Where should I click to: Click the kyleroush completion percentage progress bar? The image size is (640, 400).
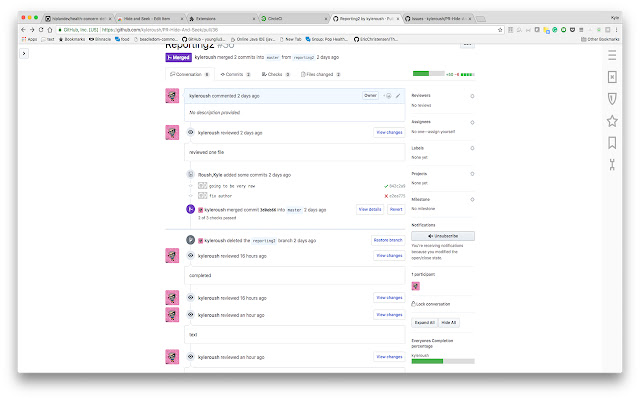[x=443, y=361]
